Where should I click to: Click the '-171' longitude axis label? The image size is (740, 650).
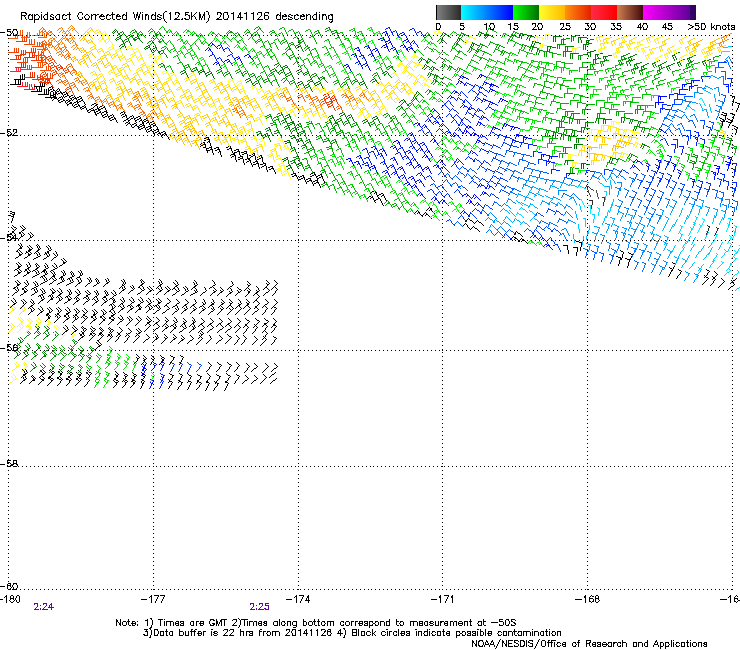[x=442, y=599]
